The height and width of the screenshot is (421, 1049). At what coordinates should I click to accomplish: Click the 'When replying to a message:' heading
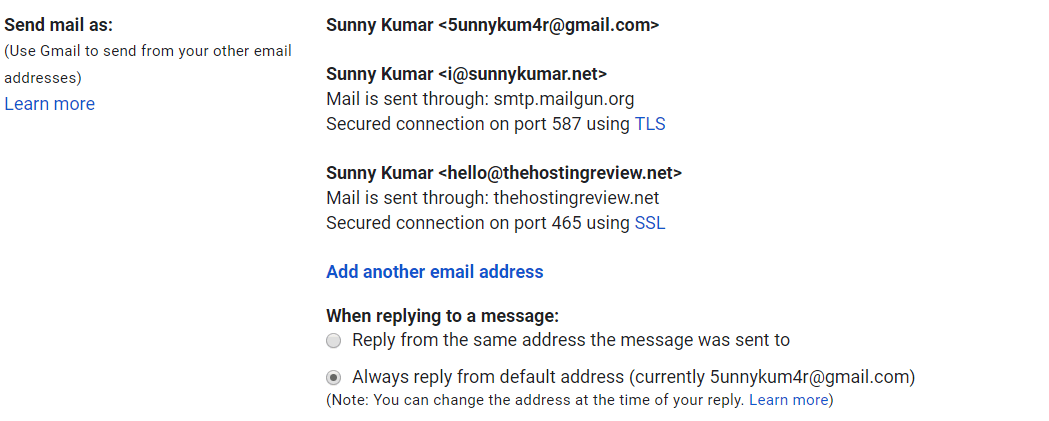click(x=442, y=315)
